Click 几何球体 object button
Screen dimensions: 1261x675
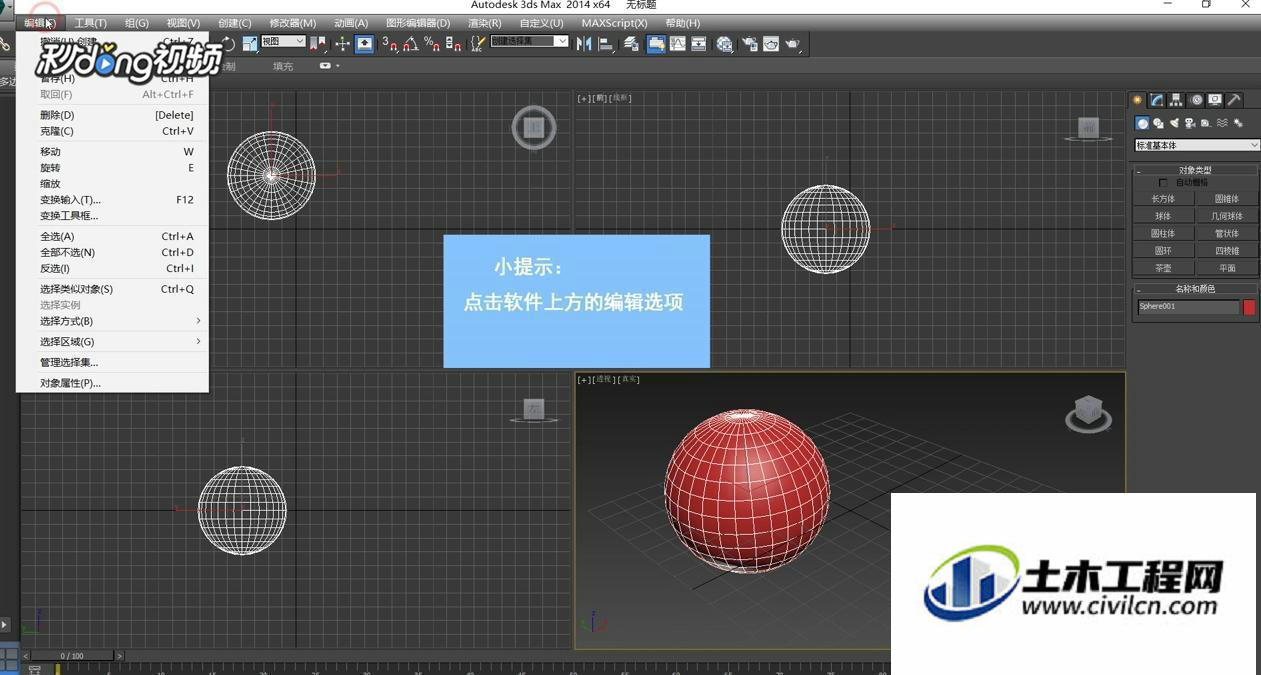[x=1227, y=216]
